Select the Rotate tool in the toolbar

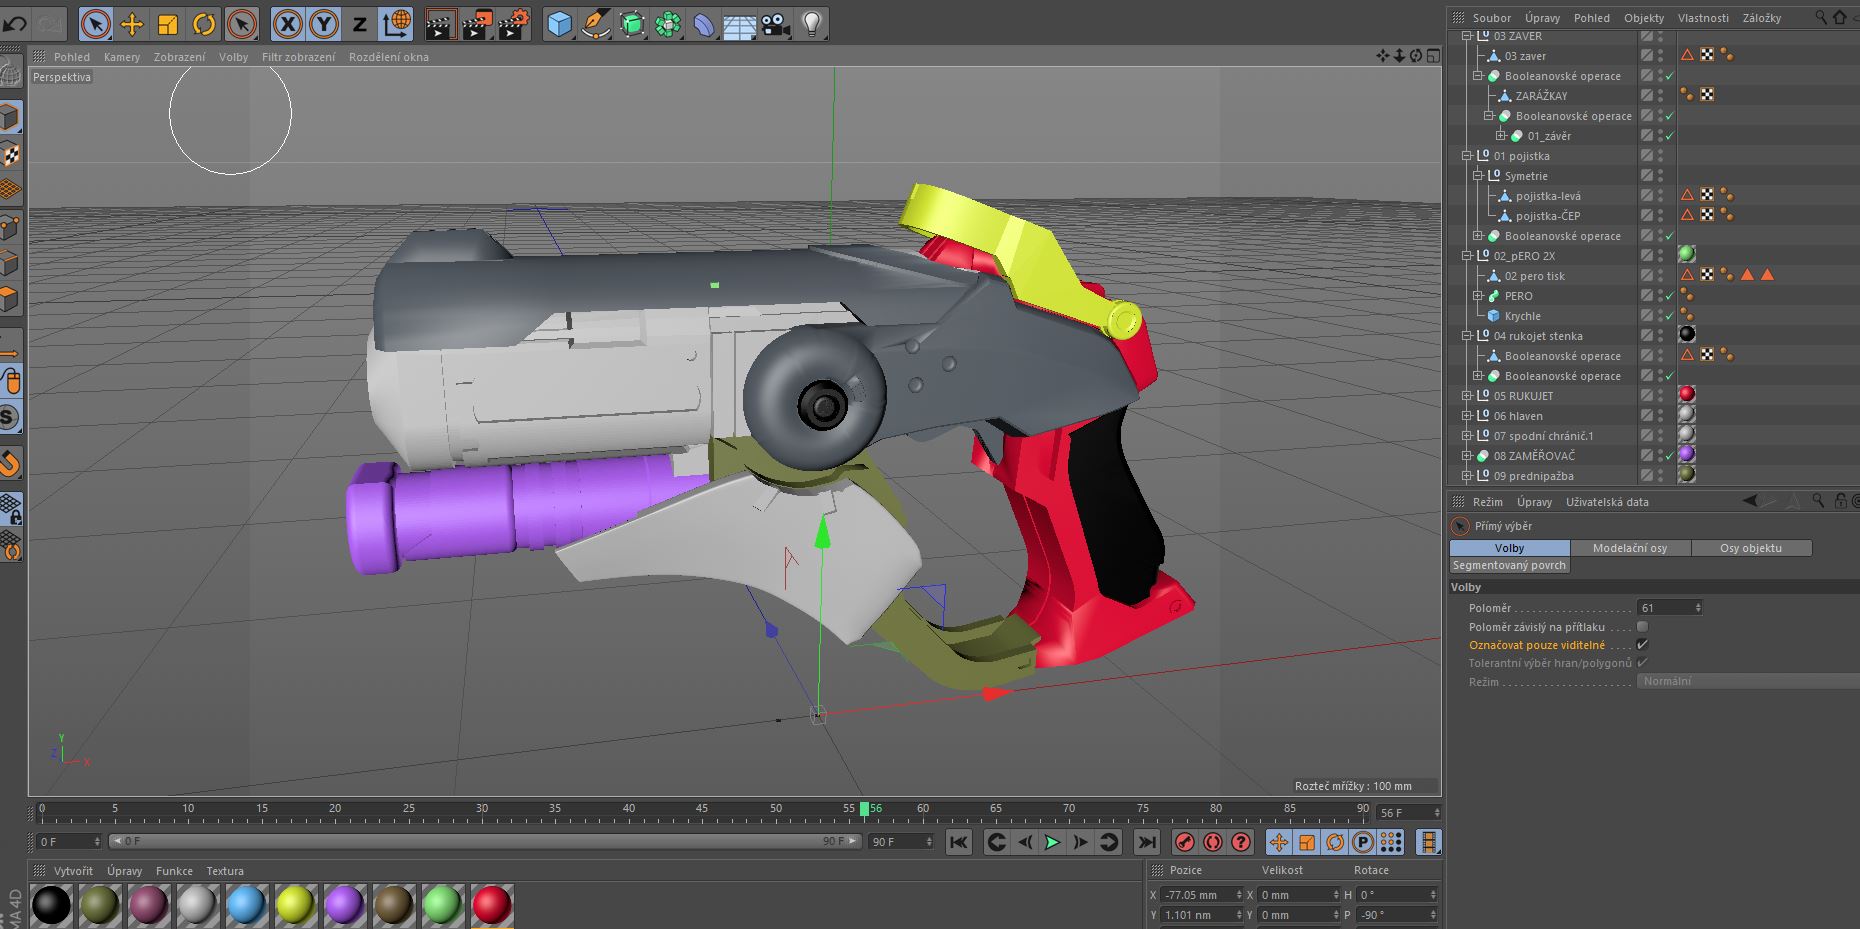coord(204,24)
